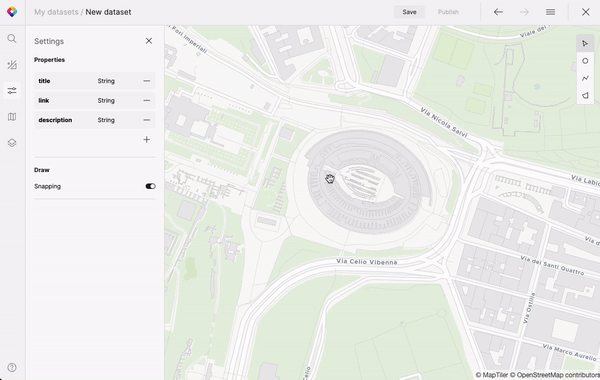This screenshot has width=600, height=380.
Task: Remove the link property
Action: 147,100
